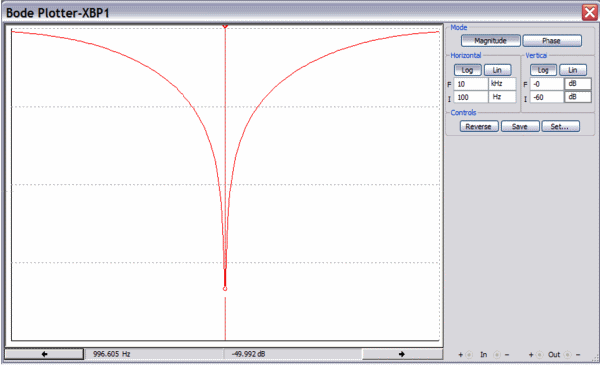Switch to Magnitude mode
The width and height of the screenshot is (600, 365).
(491, 41)
